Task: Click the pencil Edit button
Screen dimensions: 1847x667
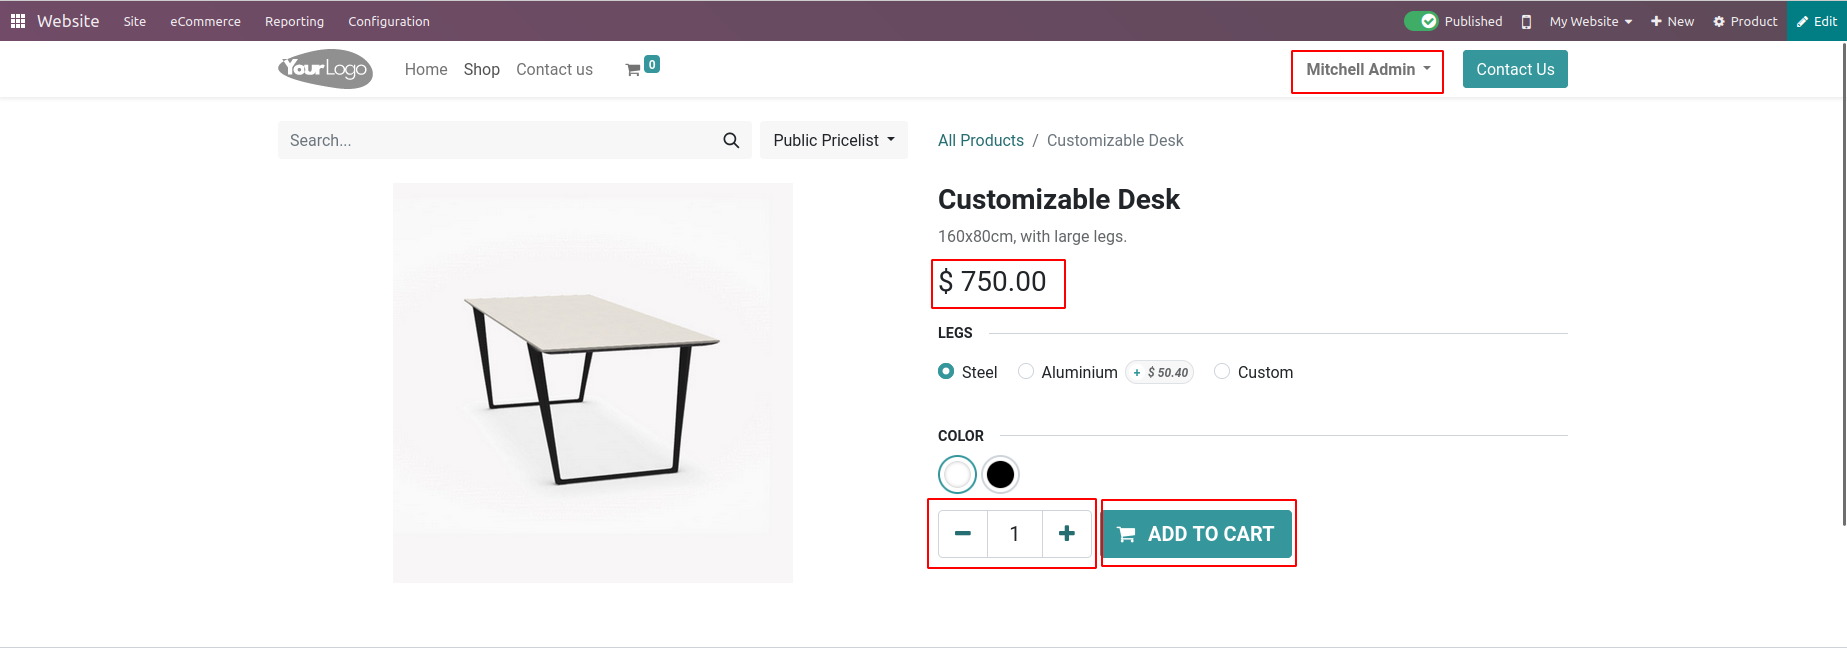Action: [1817, 21]
